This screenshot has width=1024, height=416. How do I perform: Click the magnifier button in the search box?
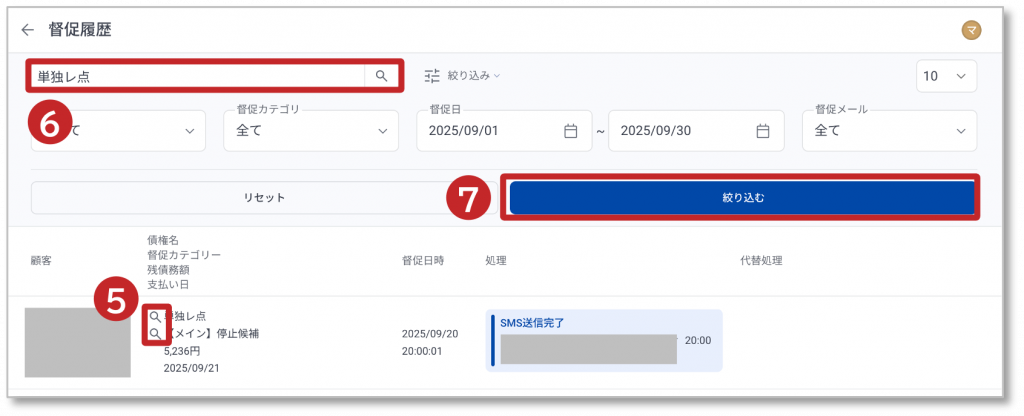point(381,75)
